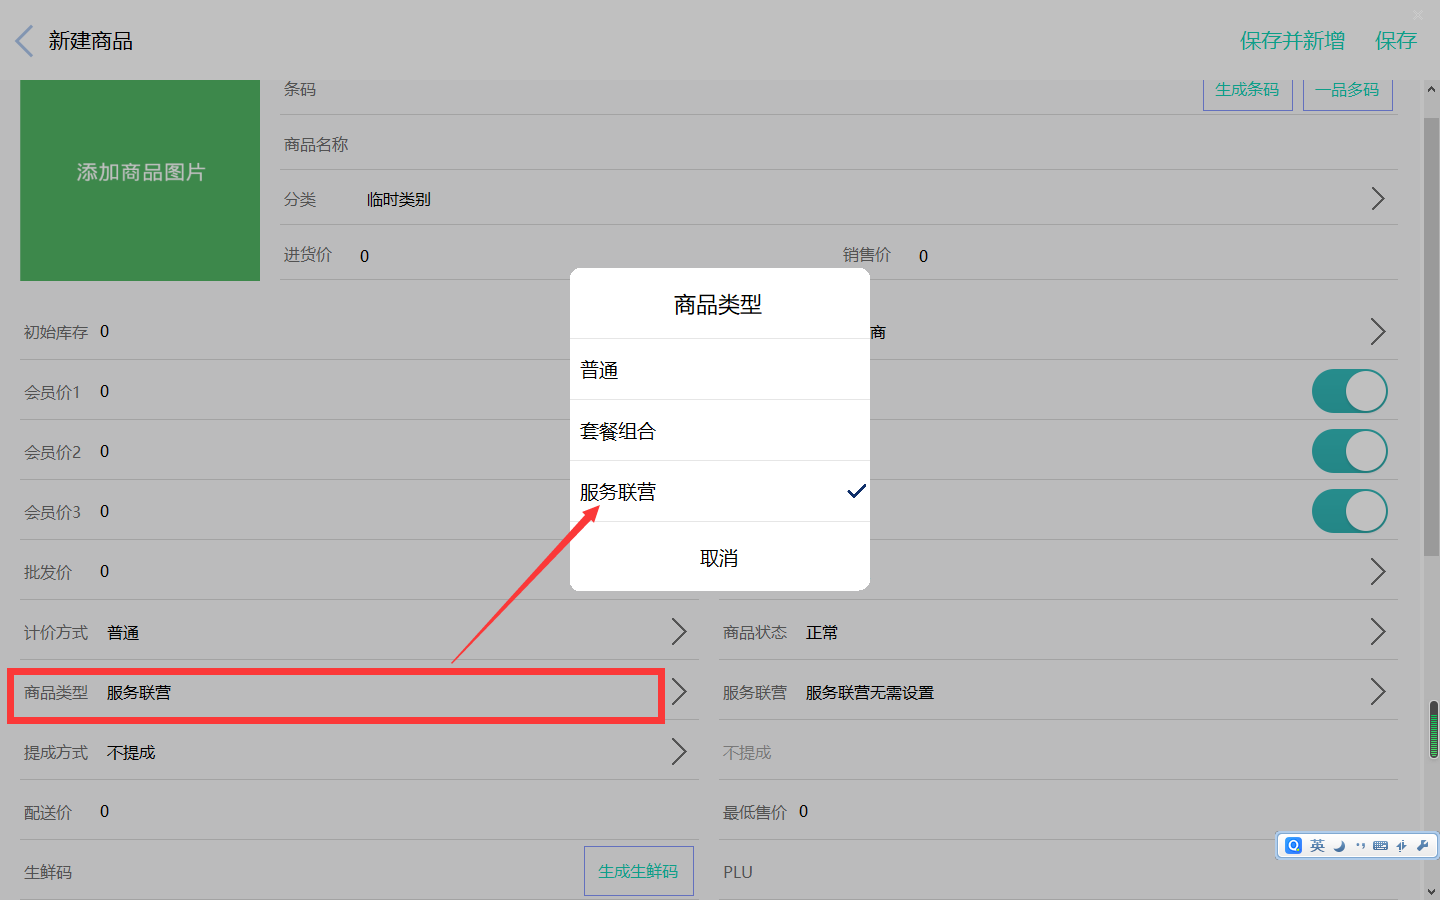The width and height of the screenshot is (1440, 900).
Task: Click the 商品类型 dialog title text
Action: click(x=718, y=304)
